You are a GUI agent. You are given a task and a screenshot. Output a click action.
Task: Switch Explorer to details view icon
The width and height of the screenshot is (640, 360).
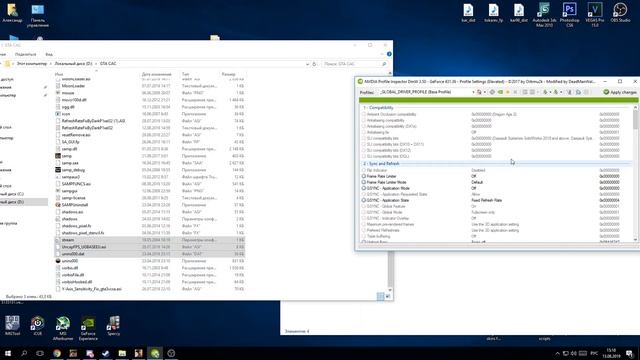pos(380,296)
